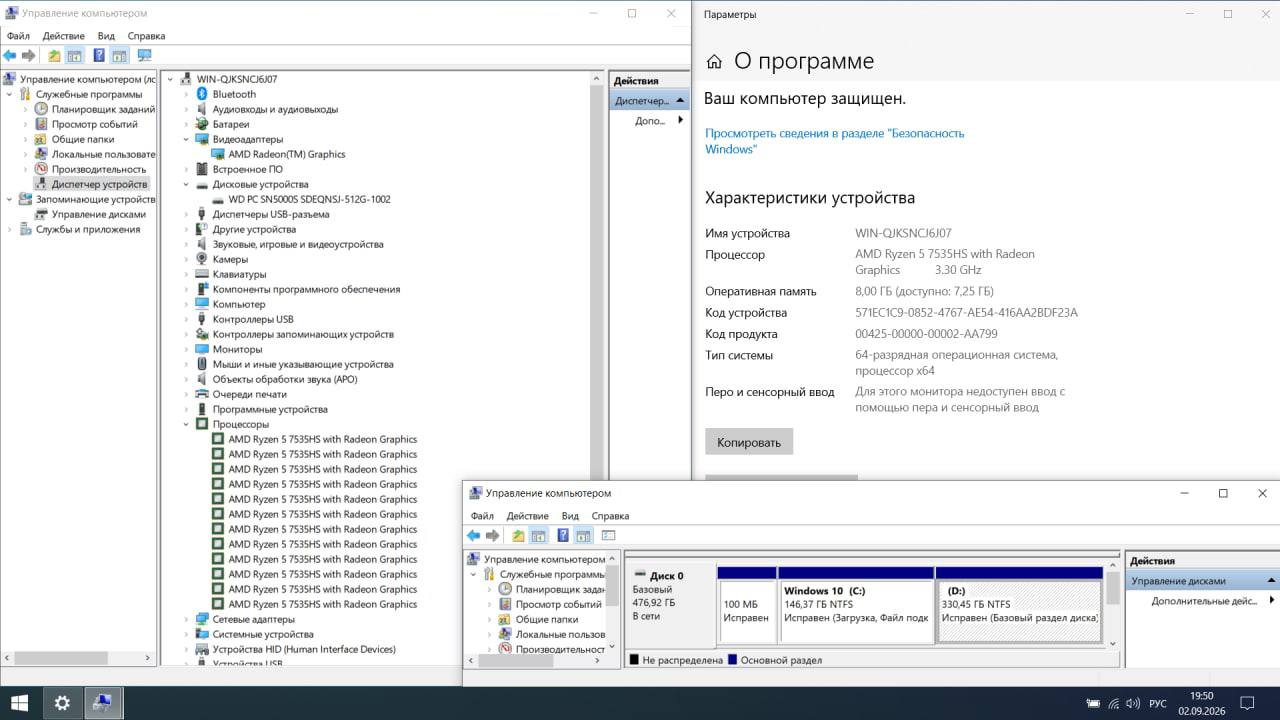
Task: Click the Bluetooth device icon
Action: click(202, 94)
